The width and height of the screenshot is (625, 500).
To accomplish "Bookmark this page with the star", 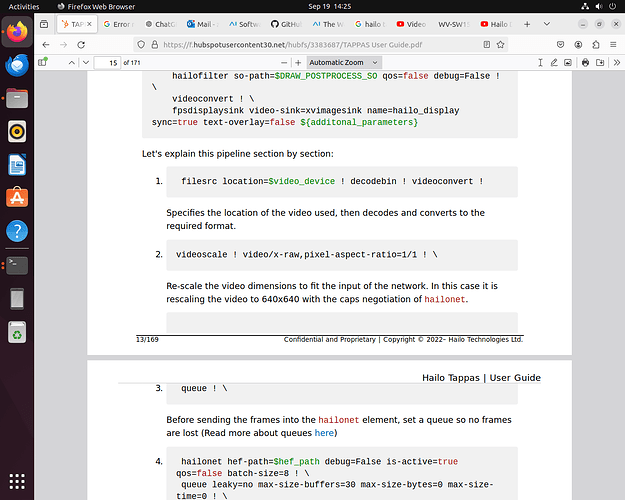I will pyautogui.click(x=501, y=45).
